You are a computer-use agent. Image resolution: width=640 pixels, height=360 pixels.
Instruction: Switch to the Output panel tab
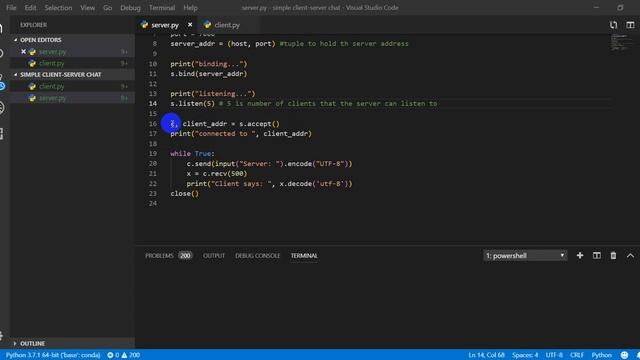214,256
